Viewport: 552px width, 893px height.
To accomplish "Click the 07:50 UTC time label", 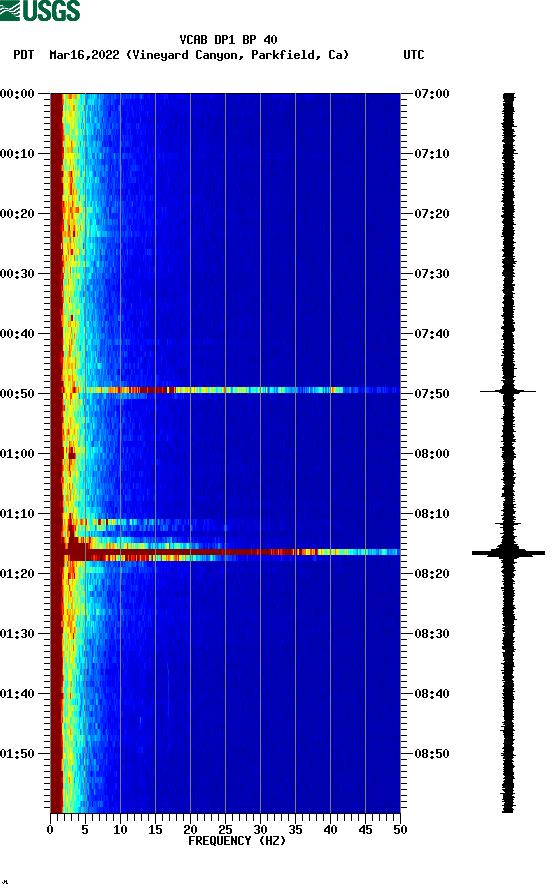I will pos(432,394).
